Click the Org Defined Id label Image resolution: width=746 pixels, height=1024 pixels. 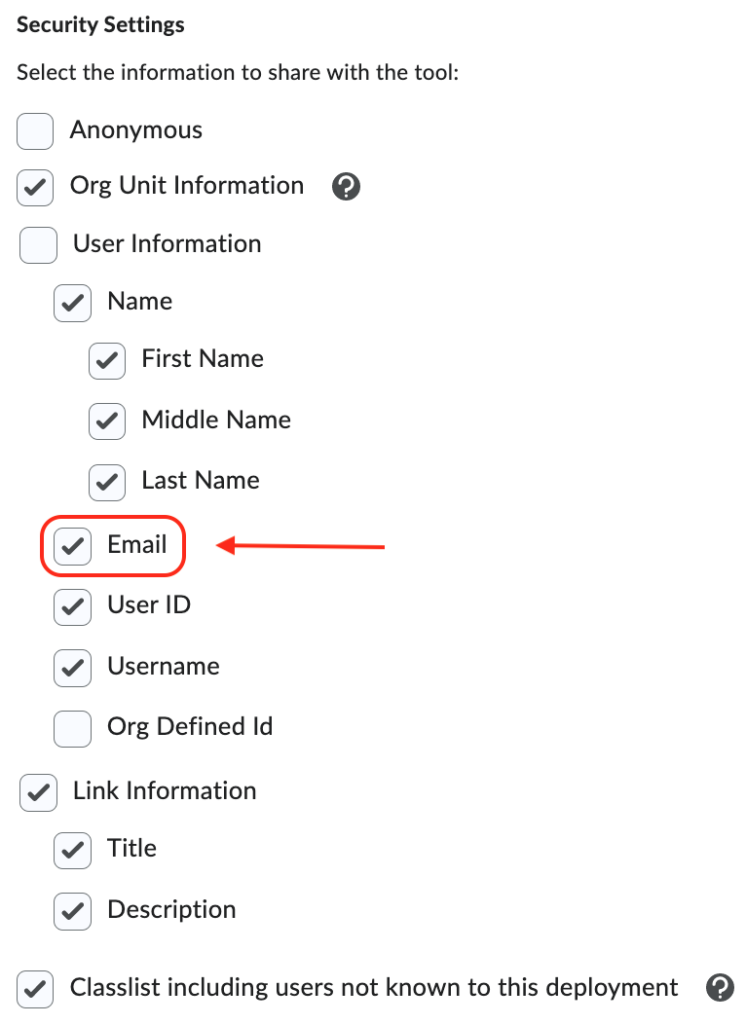(x=190, y=727)
